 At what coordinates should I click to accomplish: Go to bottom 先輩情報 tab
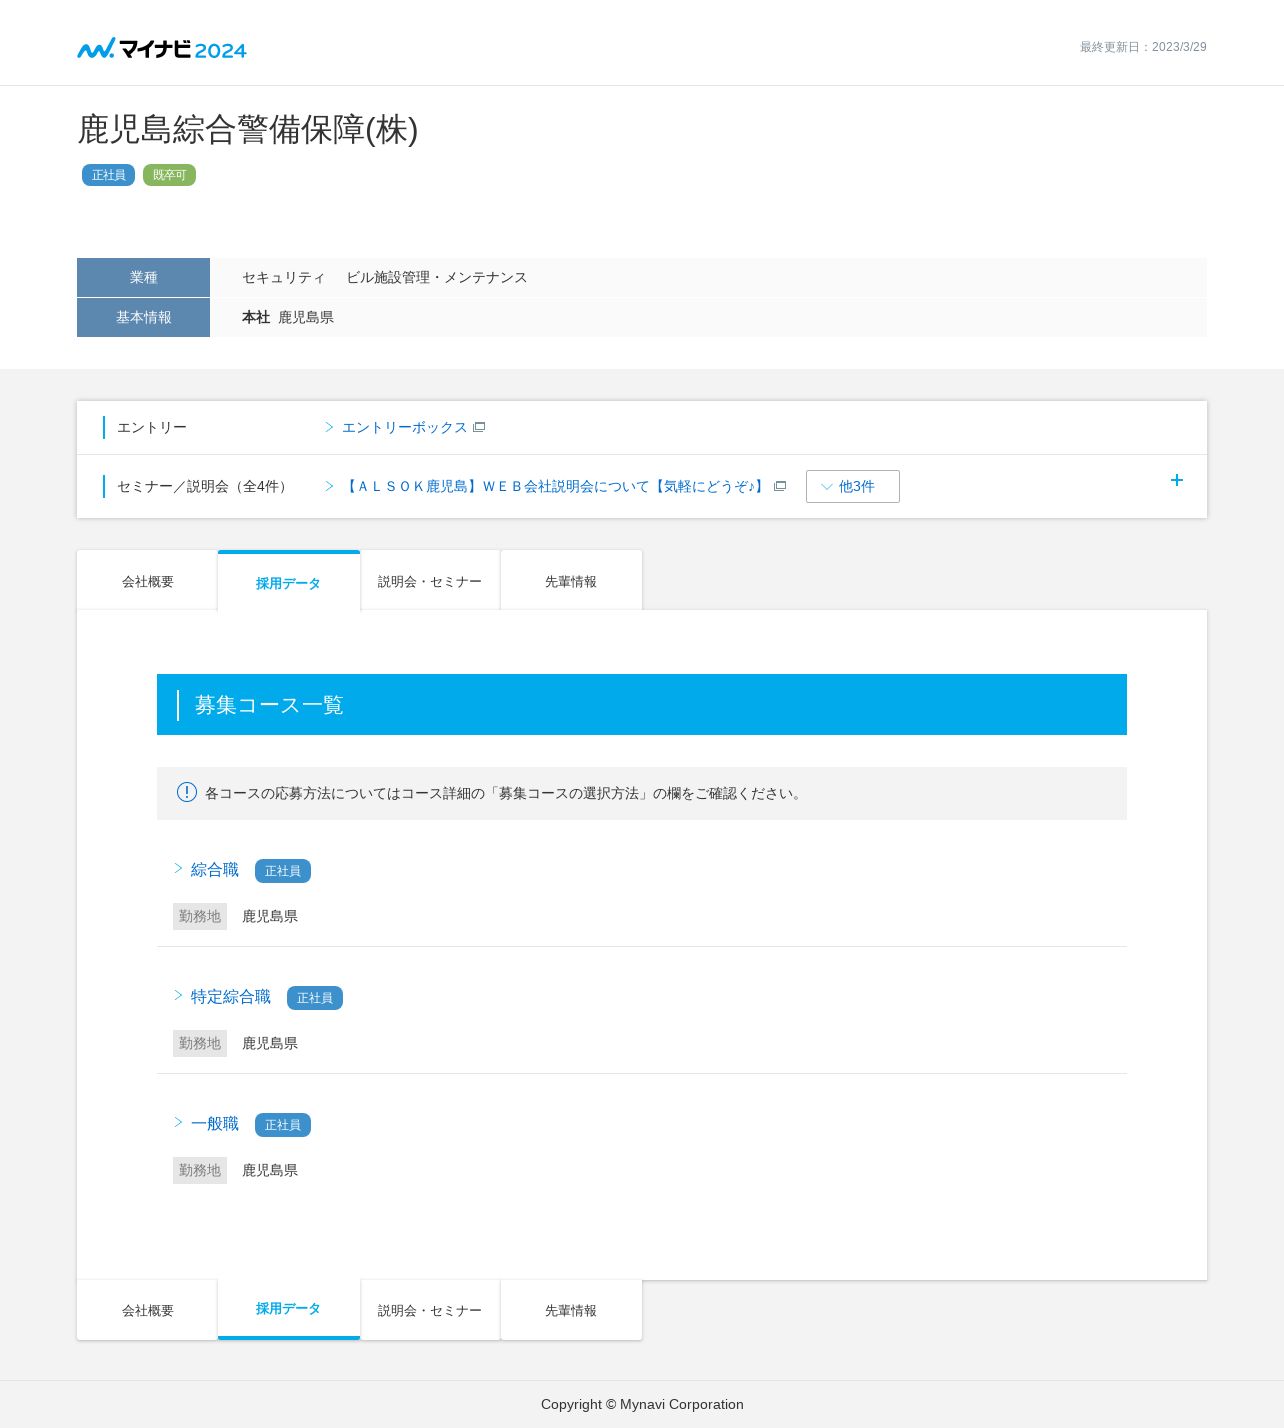tap(571, 1310)
